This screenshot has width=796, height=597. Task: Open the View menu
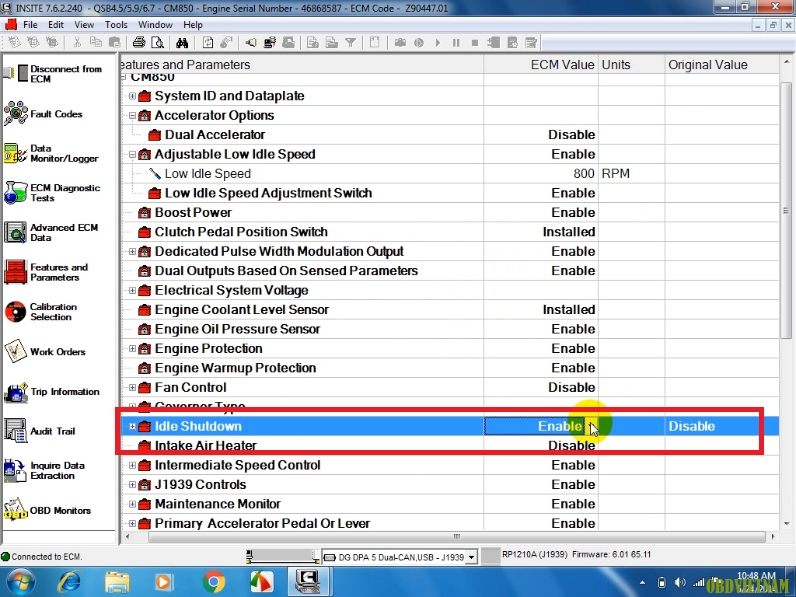point(84,24)
